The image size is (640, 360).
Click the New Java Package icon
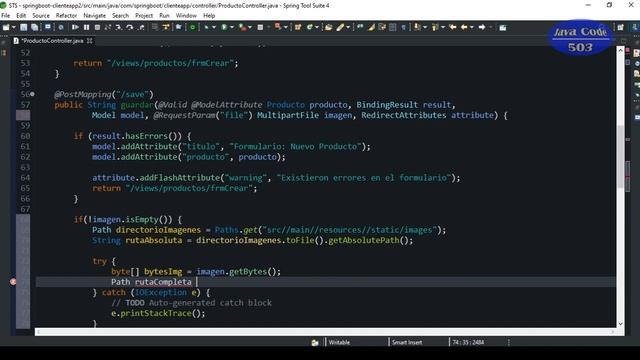click(x=298, y=27)
